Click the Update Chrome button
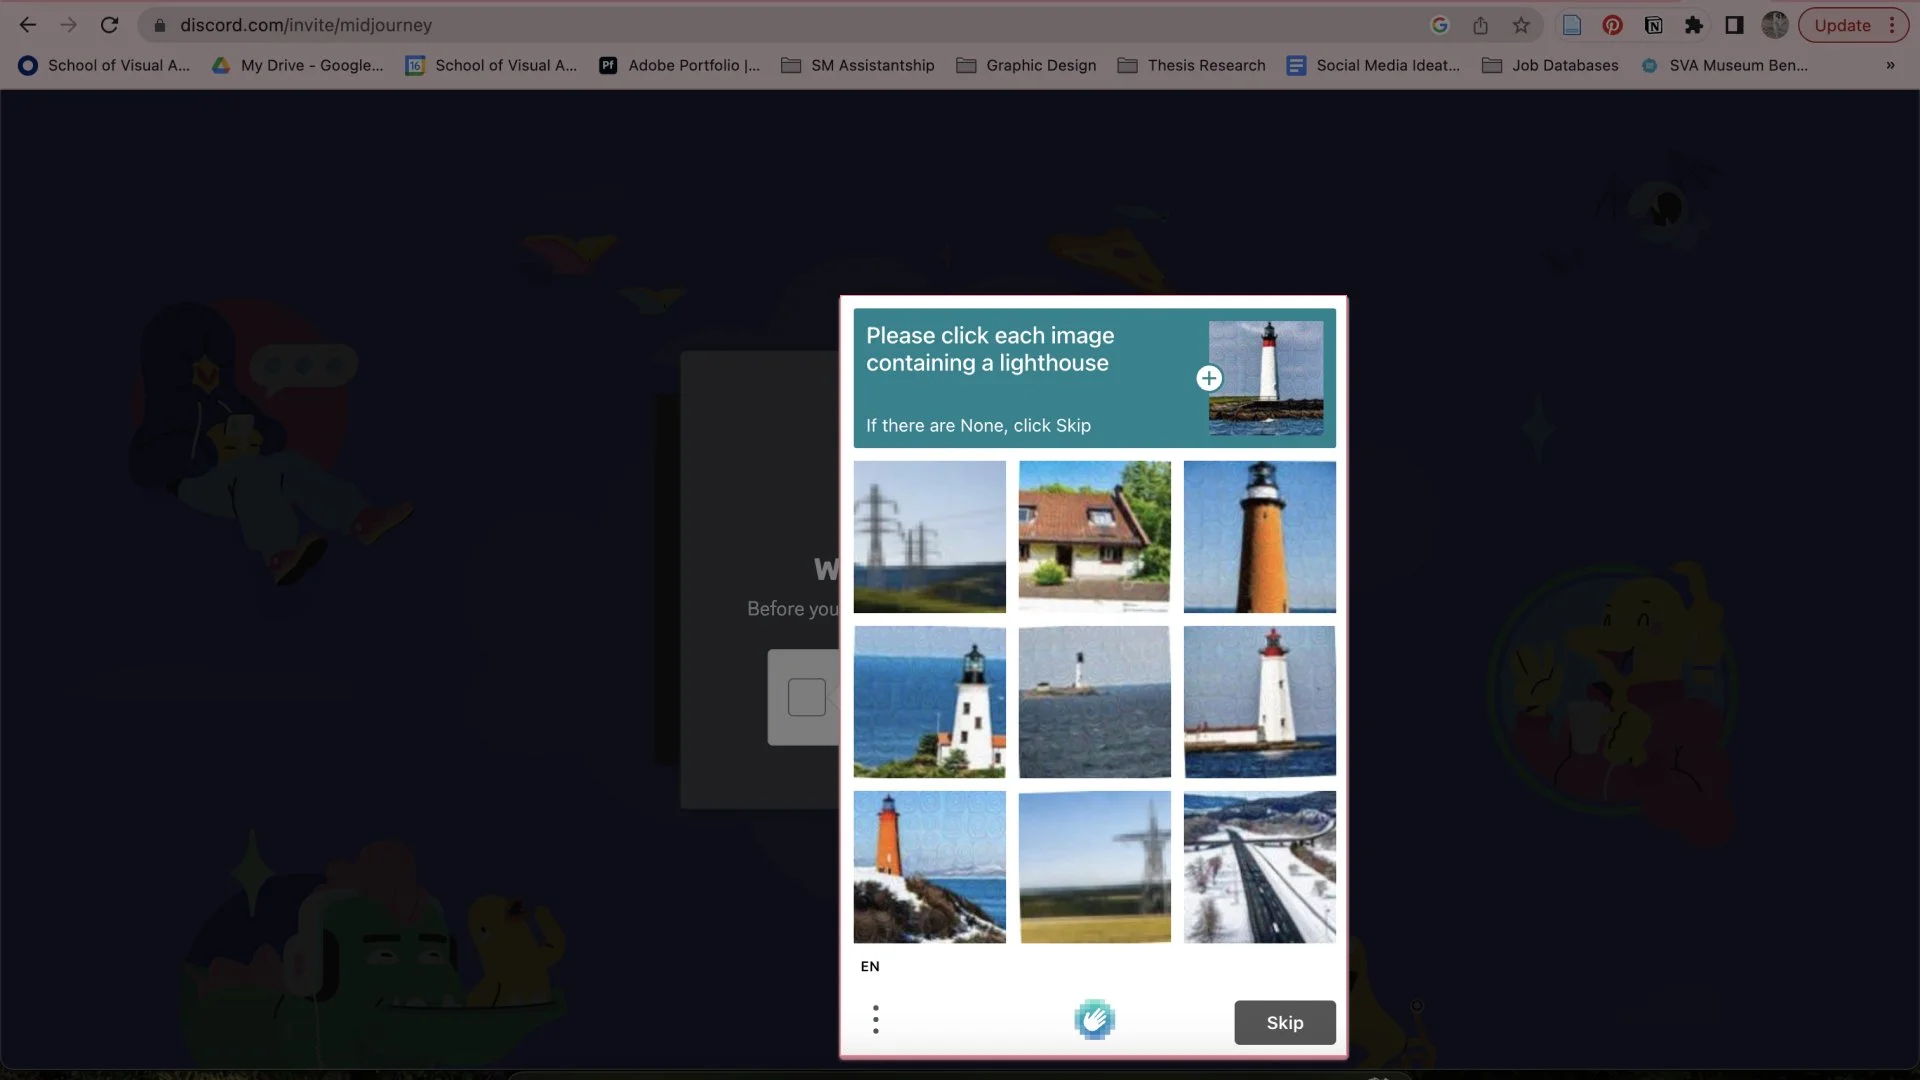Viewport: 1920px width, 1080px height. (x=1842, y=25)
